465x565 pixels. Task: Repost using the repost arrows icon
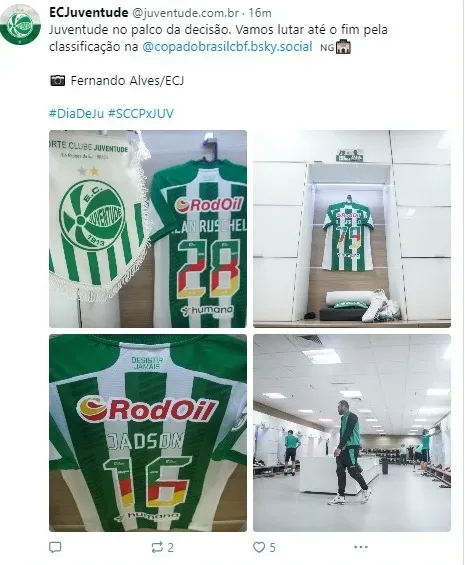click(157, 547)
